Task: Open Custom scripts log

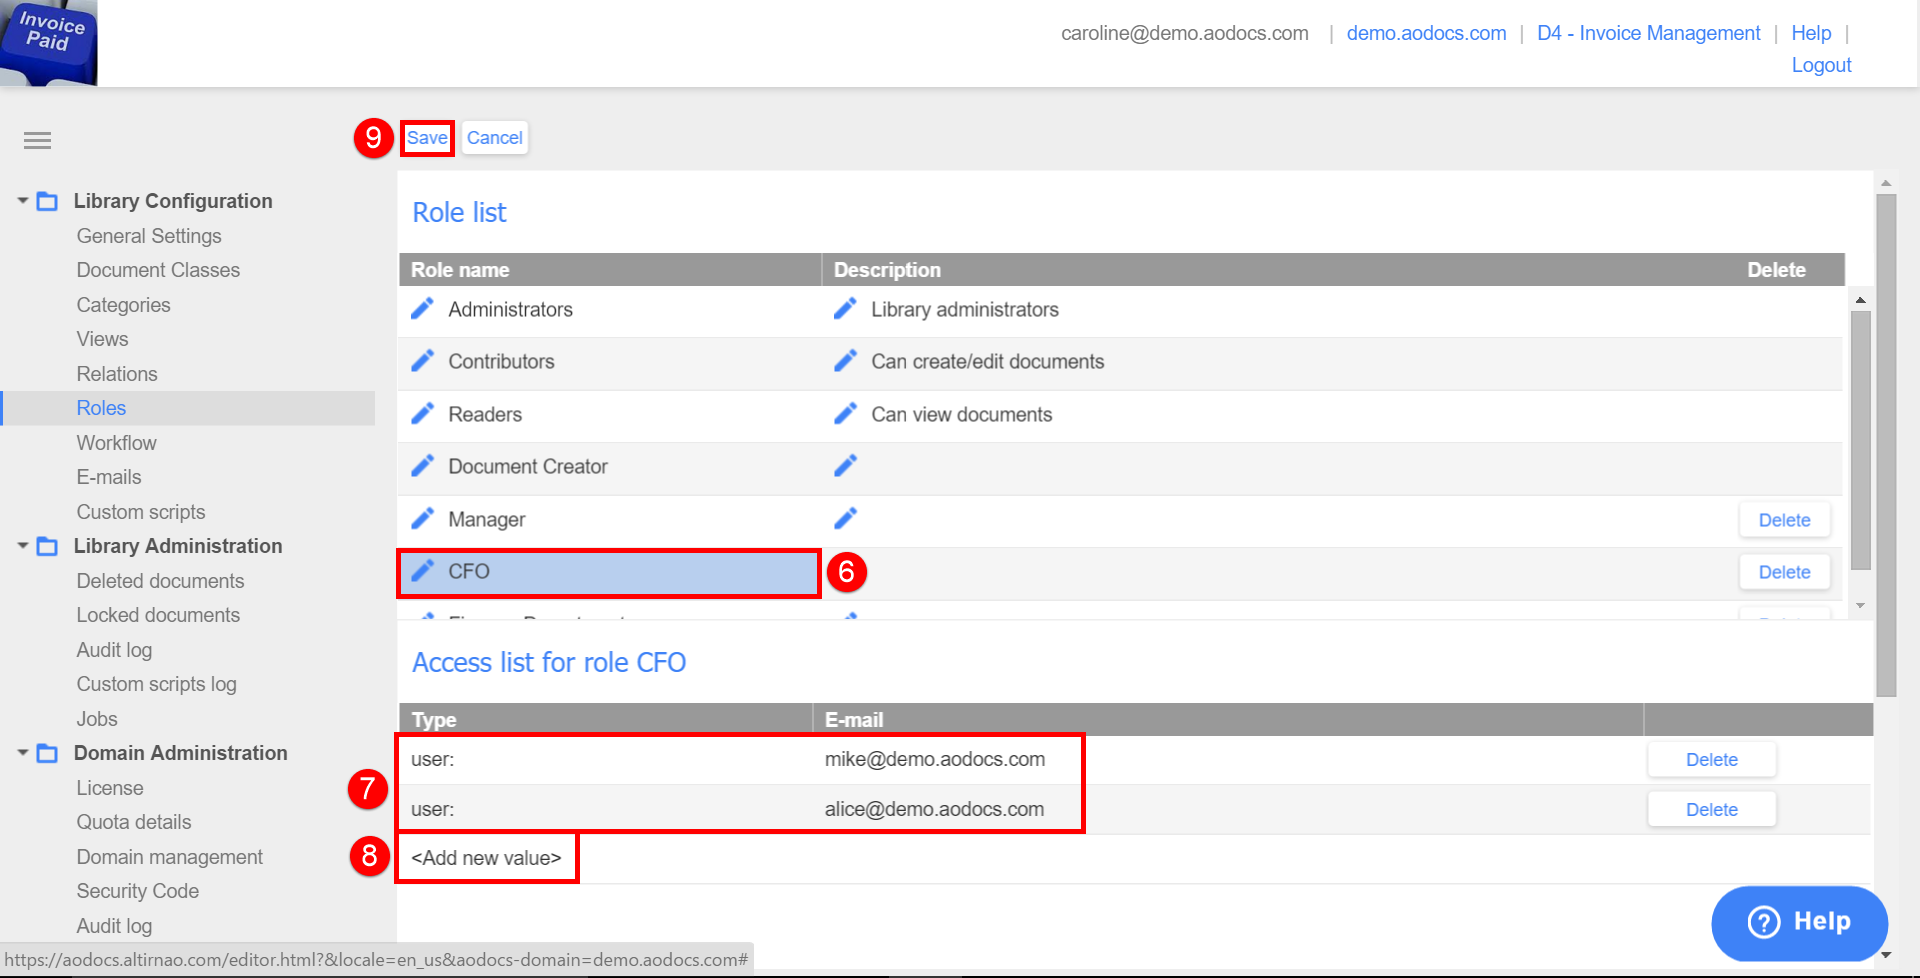Action: coord(156,684)
